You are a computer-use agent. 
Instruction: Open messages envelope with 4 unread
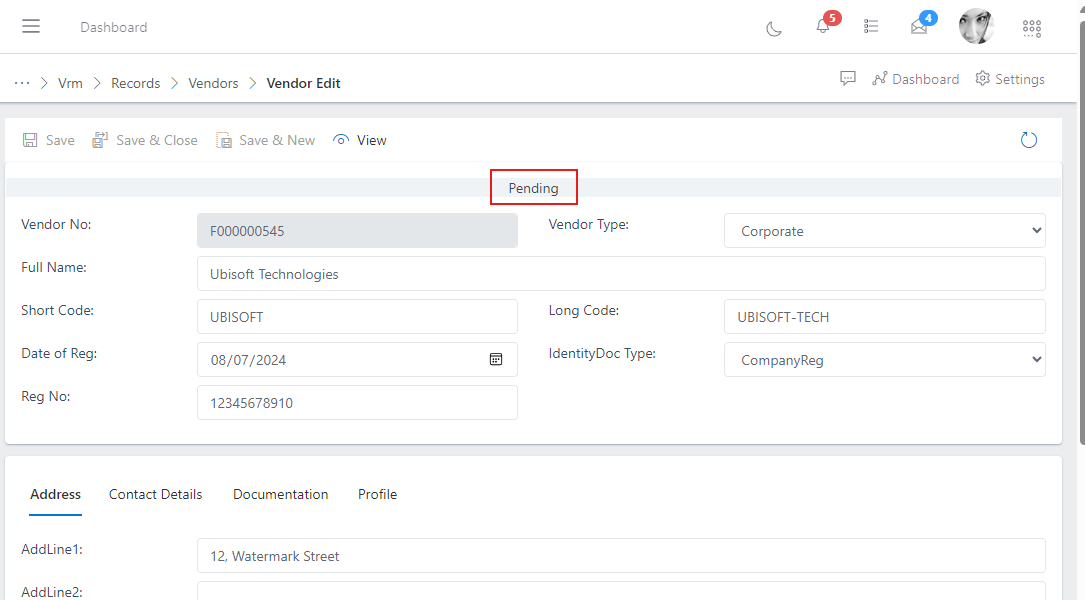(917, 27)
